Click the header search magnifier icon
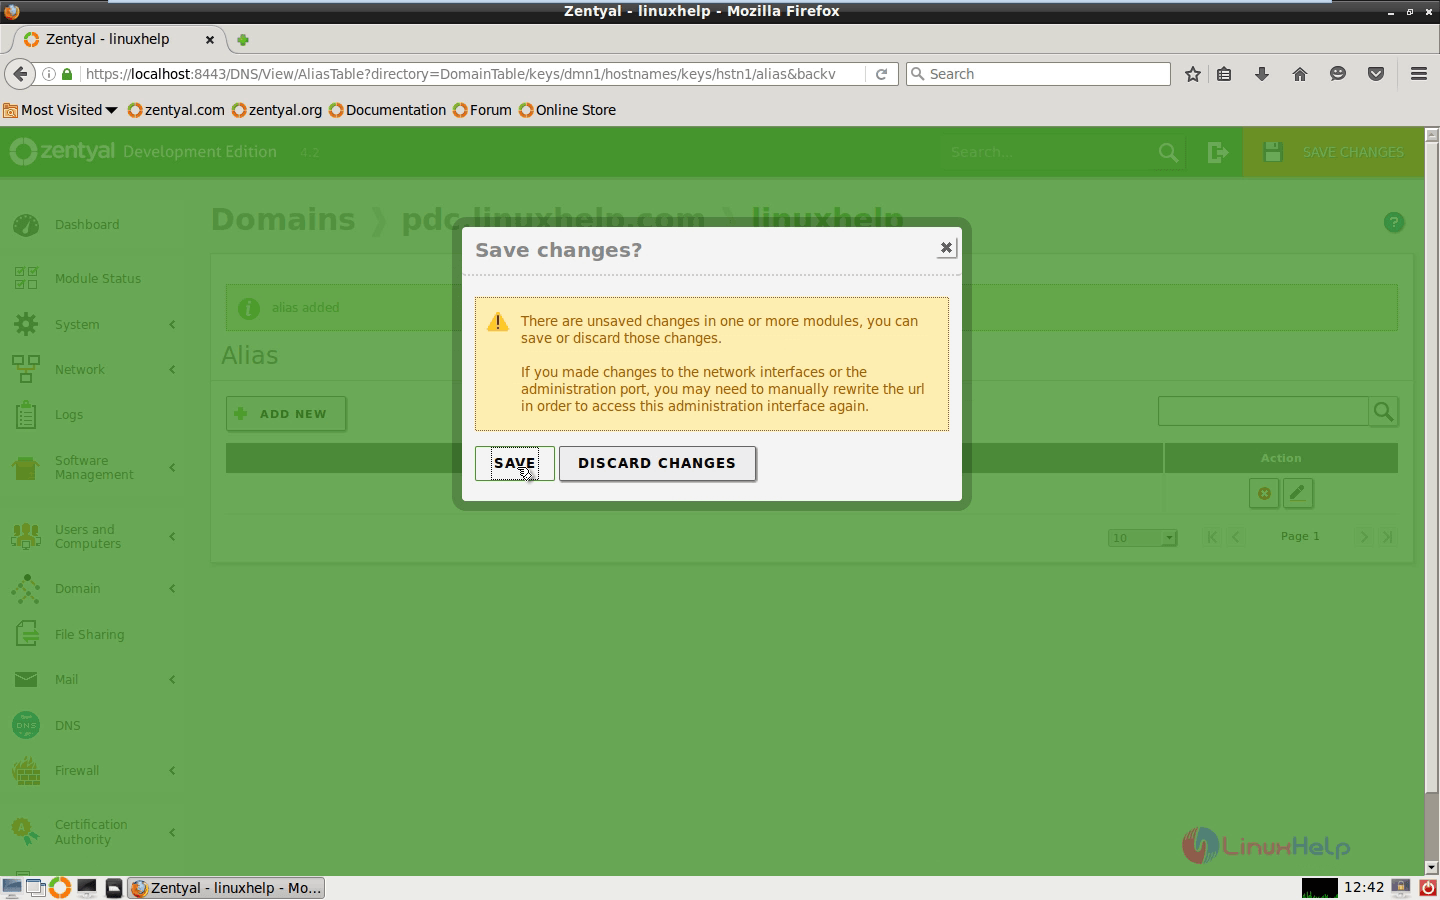The image size is (1440, 900). tap(1168, 152)
